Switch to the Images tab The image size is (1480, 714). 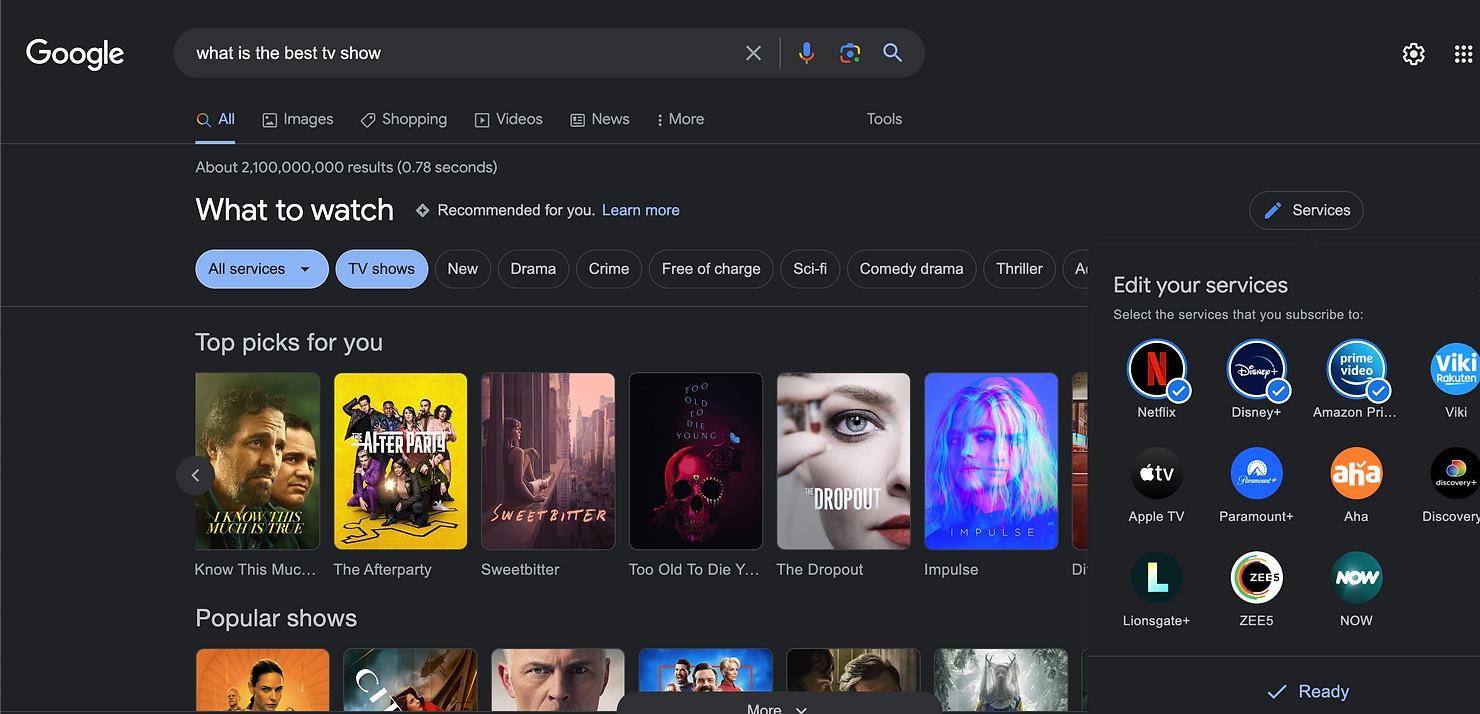point(298,119)
